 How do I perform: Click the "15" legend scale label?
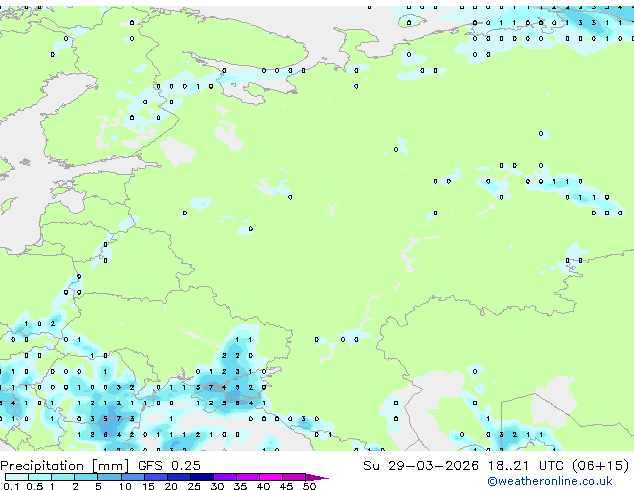click(148, 486)
